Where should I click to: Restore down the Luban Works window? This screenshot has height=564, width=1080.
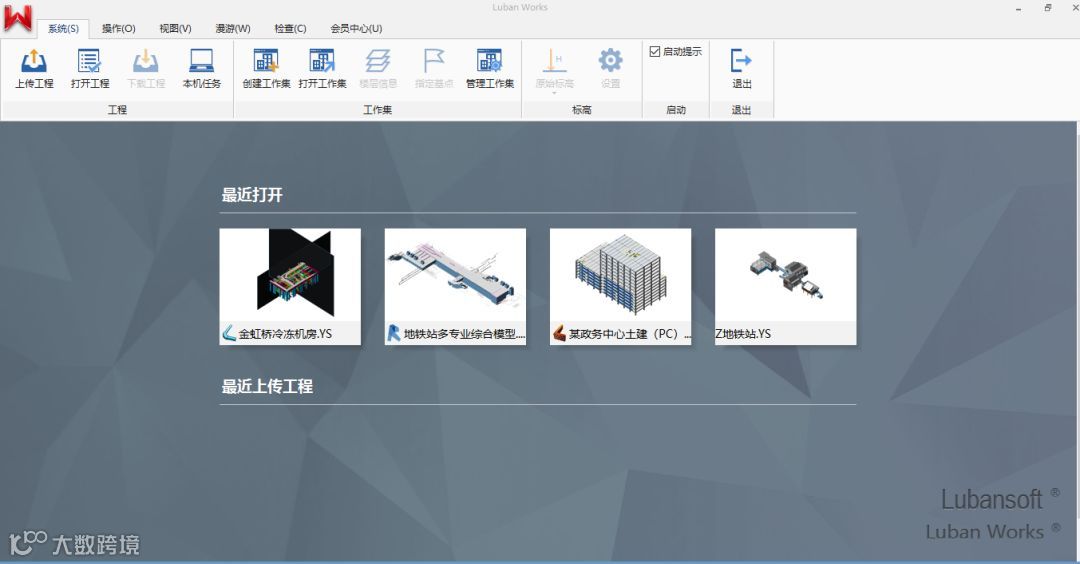pos(1048,8)
